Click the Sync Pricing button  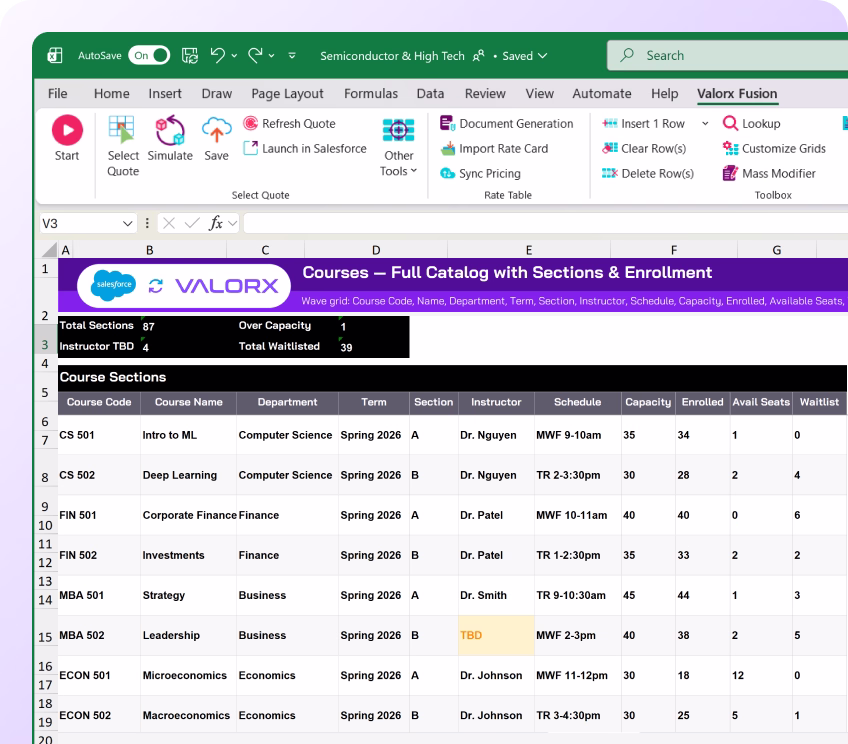coord(480,173)
